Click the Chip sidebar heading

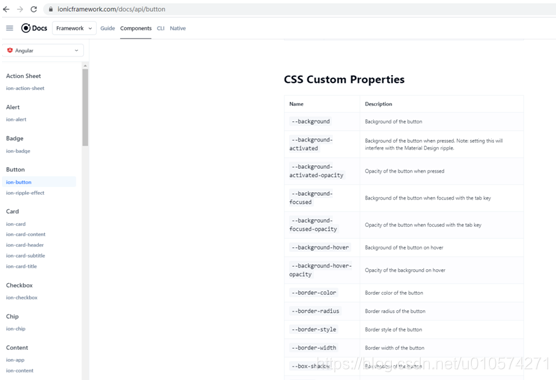12,316
